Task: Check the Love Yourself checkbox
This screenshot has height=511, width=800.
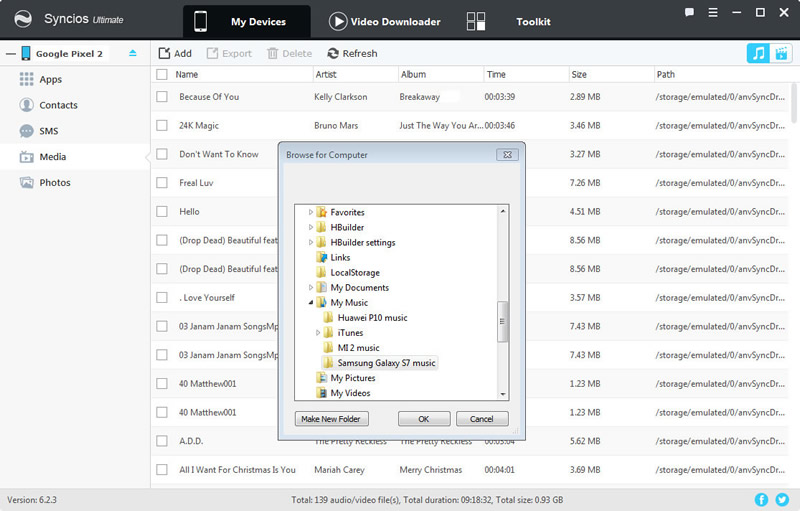Action: (162, 297)
